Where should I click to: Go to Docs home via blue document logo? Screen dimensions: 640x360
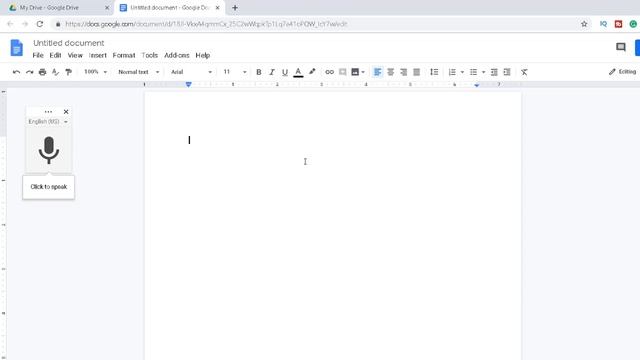[x=17, y=48]
